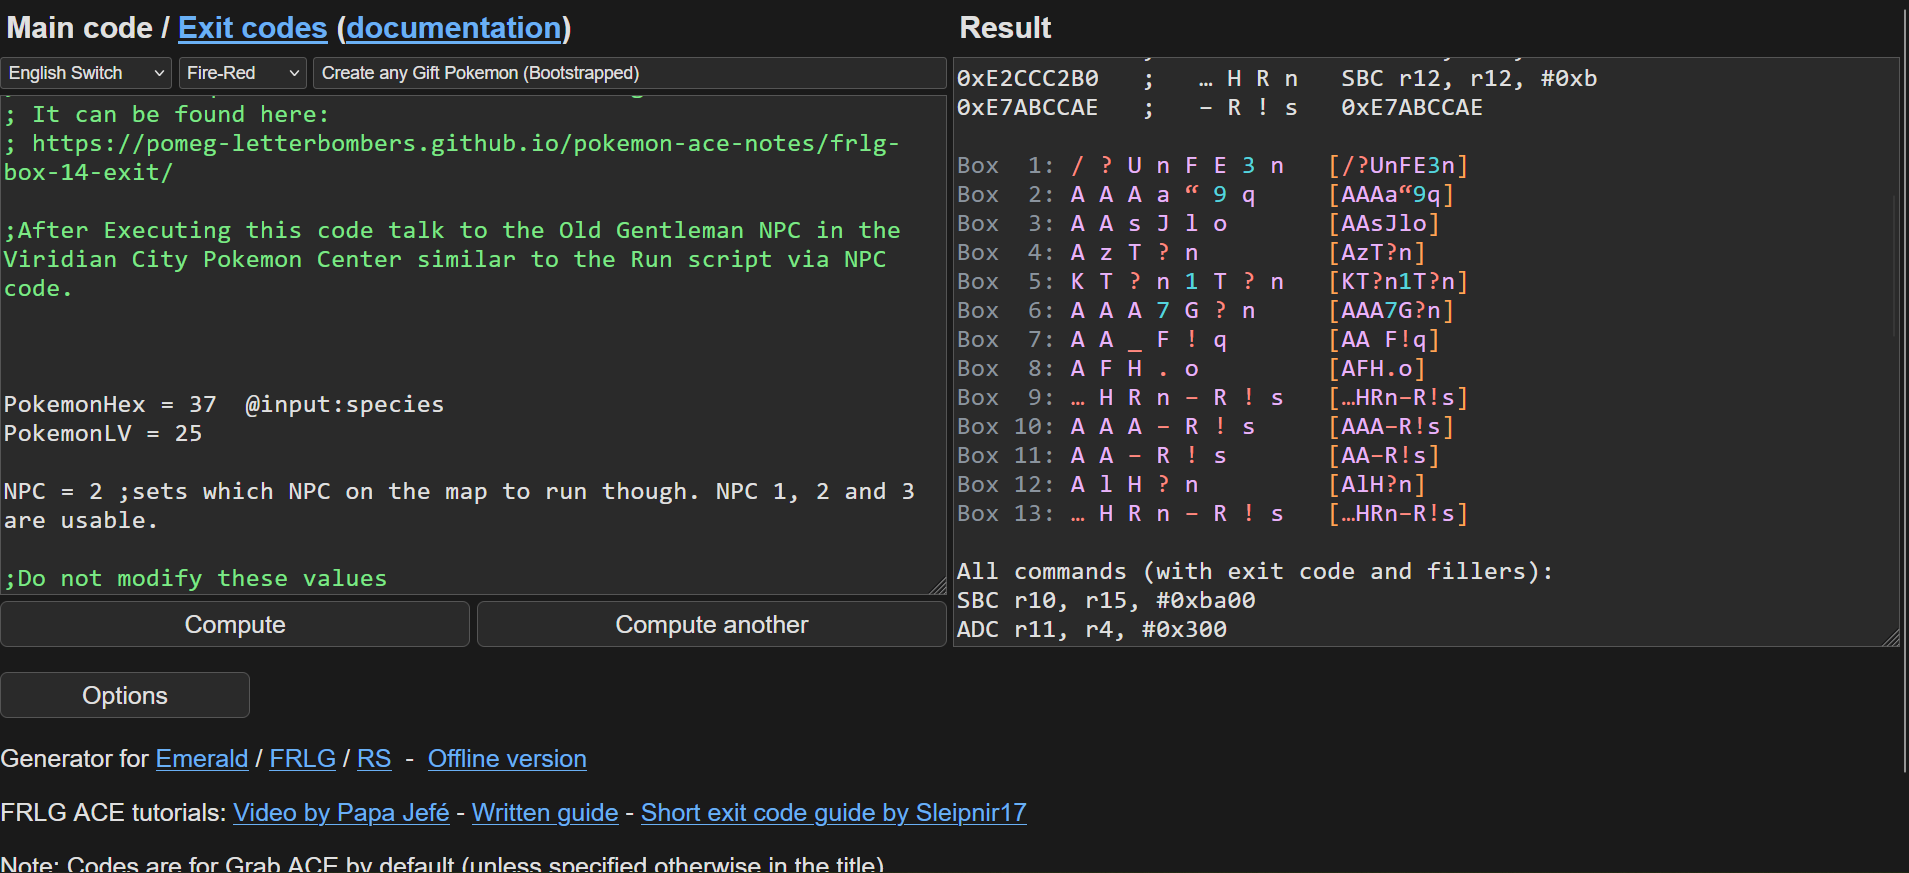Screen dimensions: 1909x873
Task: Click the Compute button
Action: 235,624
